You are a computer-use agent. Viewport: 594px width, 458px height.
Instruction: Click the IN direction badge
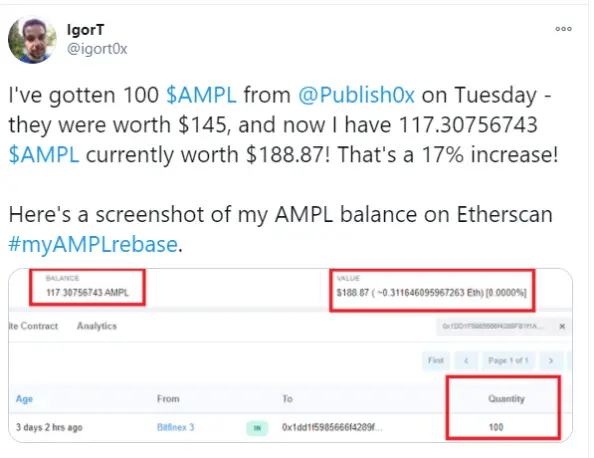(x=257, y=428)
